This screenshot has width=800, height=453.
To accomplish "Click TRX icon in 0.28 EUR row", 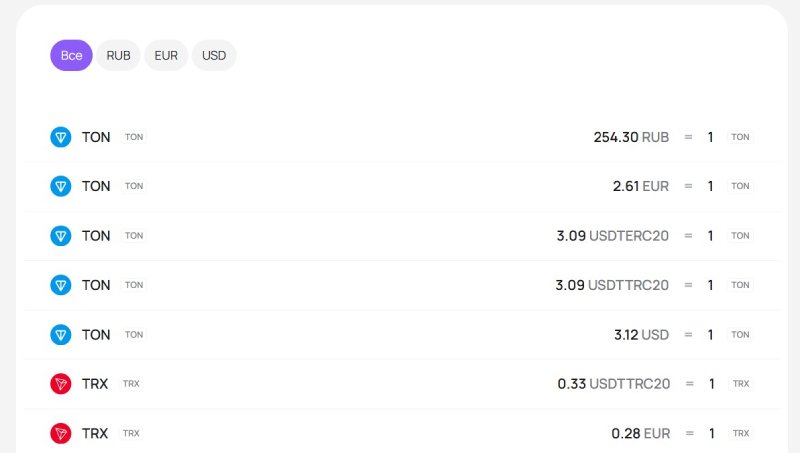I will [61, 433].
